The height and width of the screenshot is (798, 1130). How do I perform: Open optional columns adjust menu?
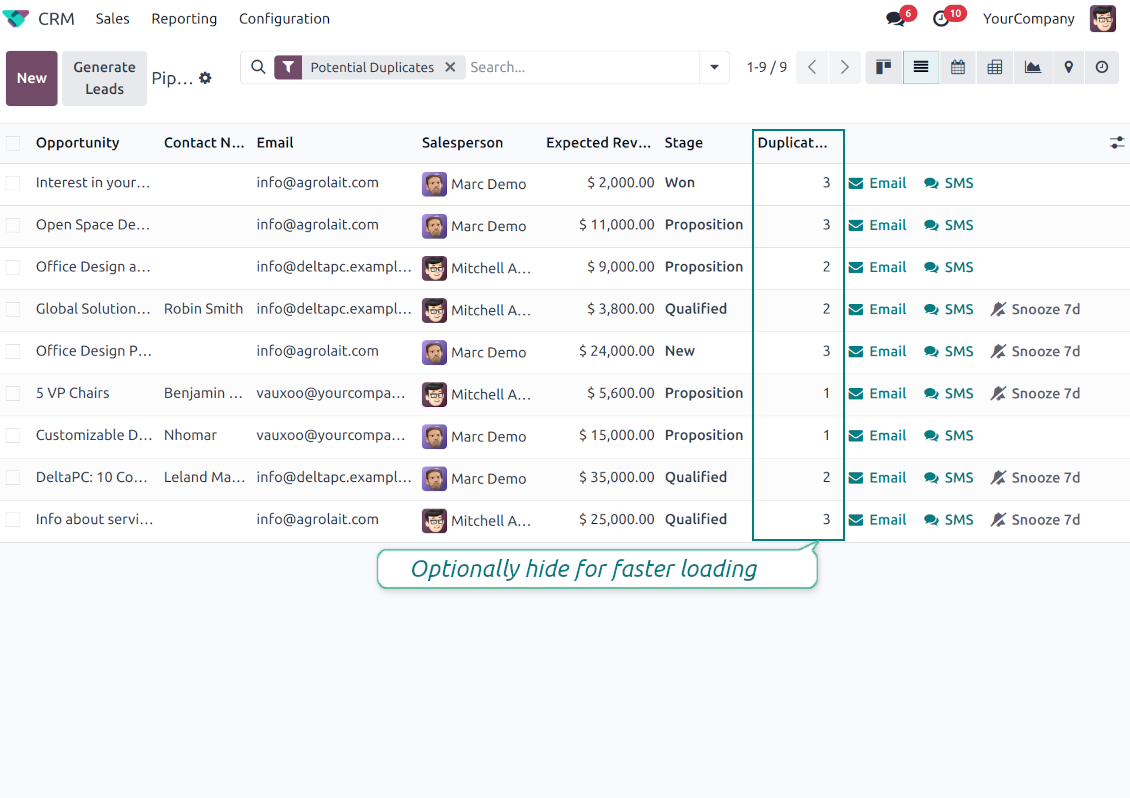pos(1117,143)
